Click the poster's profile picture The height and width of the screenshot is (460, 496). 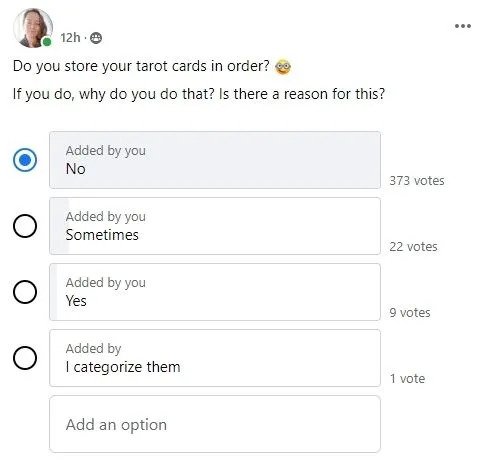pos(33,28)
